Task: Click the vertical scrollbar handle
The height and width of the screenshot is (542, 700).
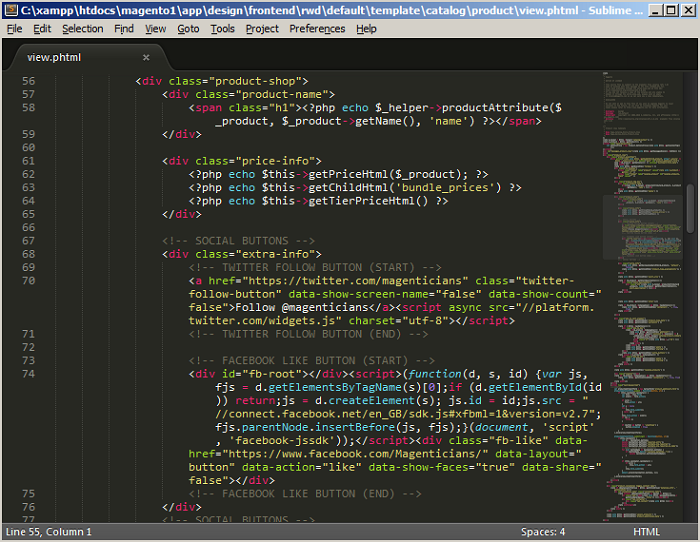Action: click(690, 208)
